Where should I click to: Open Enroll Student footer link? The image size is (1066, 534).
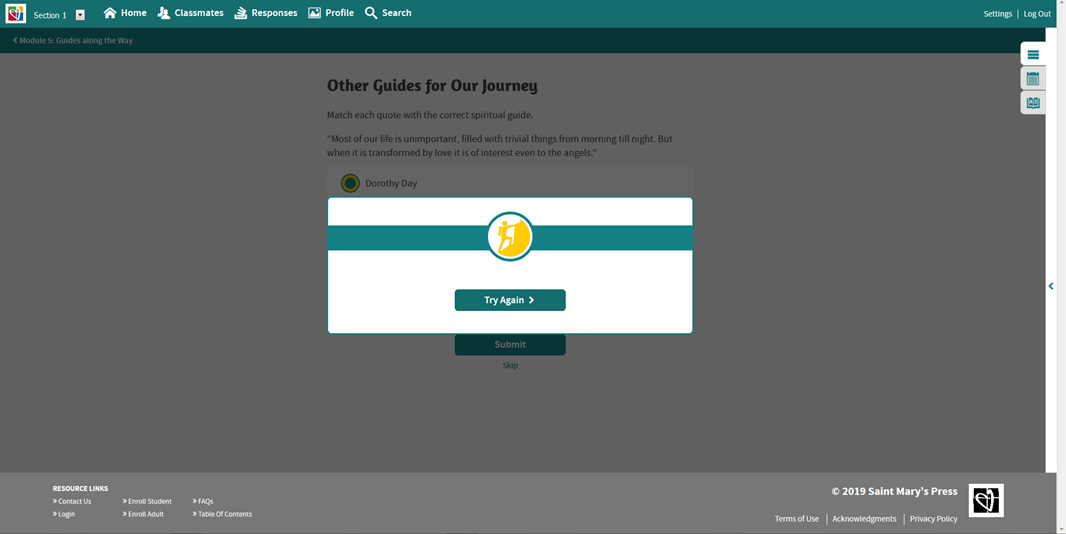pyautogui.click(x=148, y=501)
